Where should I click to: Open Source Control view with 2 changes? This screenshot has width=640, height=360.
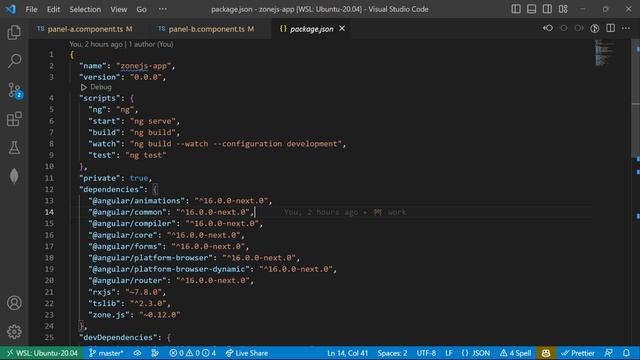point(15,90)
